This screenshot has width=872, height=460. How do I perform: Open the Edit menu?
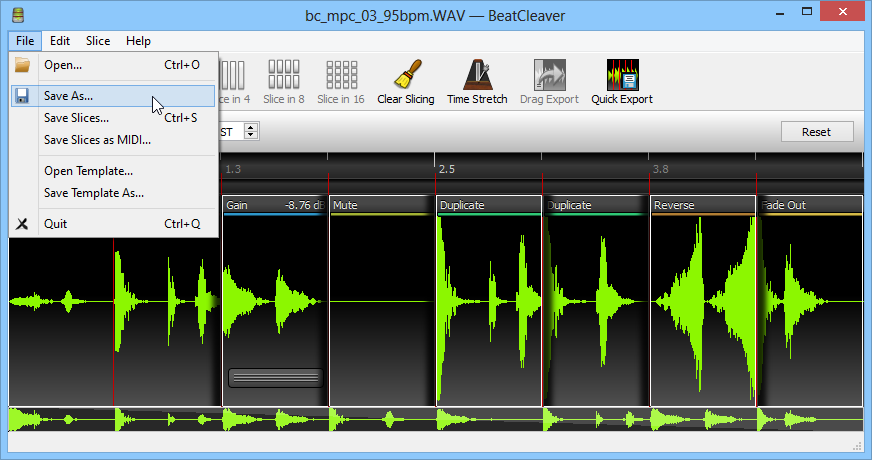point(60,41)
